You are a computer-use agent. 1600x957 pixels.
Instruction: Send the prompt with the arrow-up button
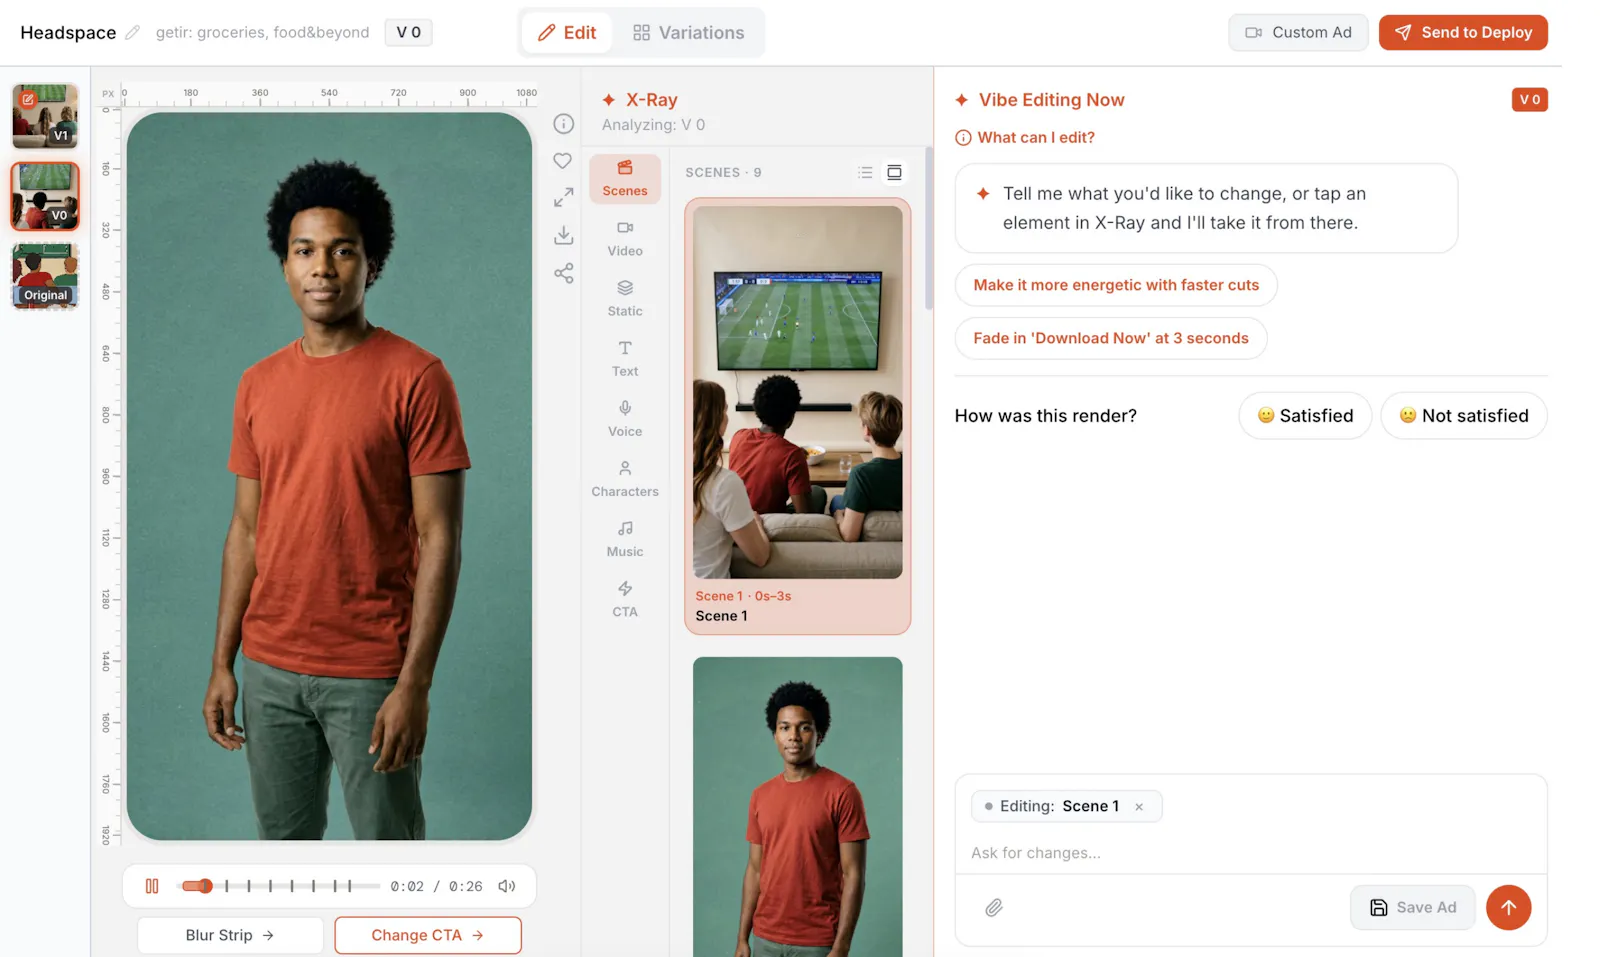tap(1508, 908)
